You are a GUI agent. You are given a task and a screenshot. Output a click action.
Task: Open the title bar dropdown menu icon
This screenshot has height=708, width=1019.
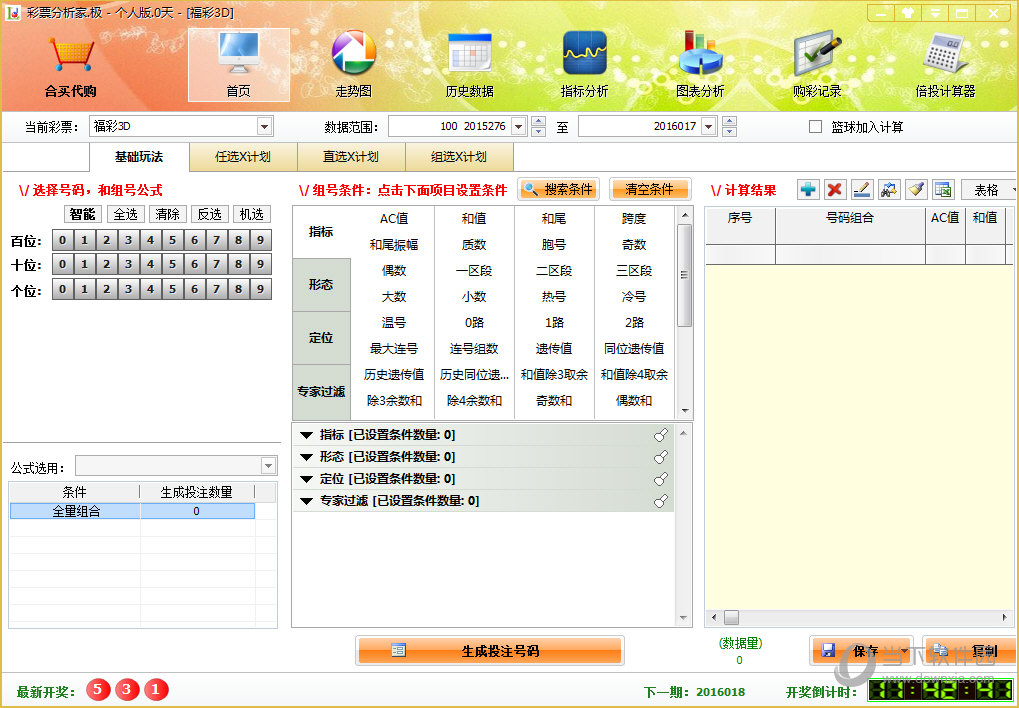(935, 13)
